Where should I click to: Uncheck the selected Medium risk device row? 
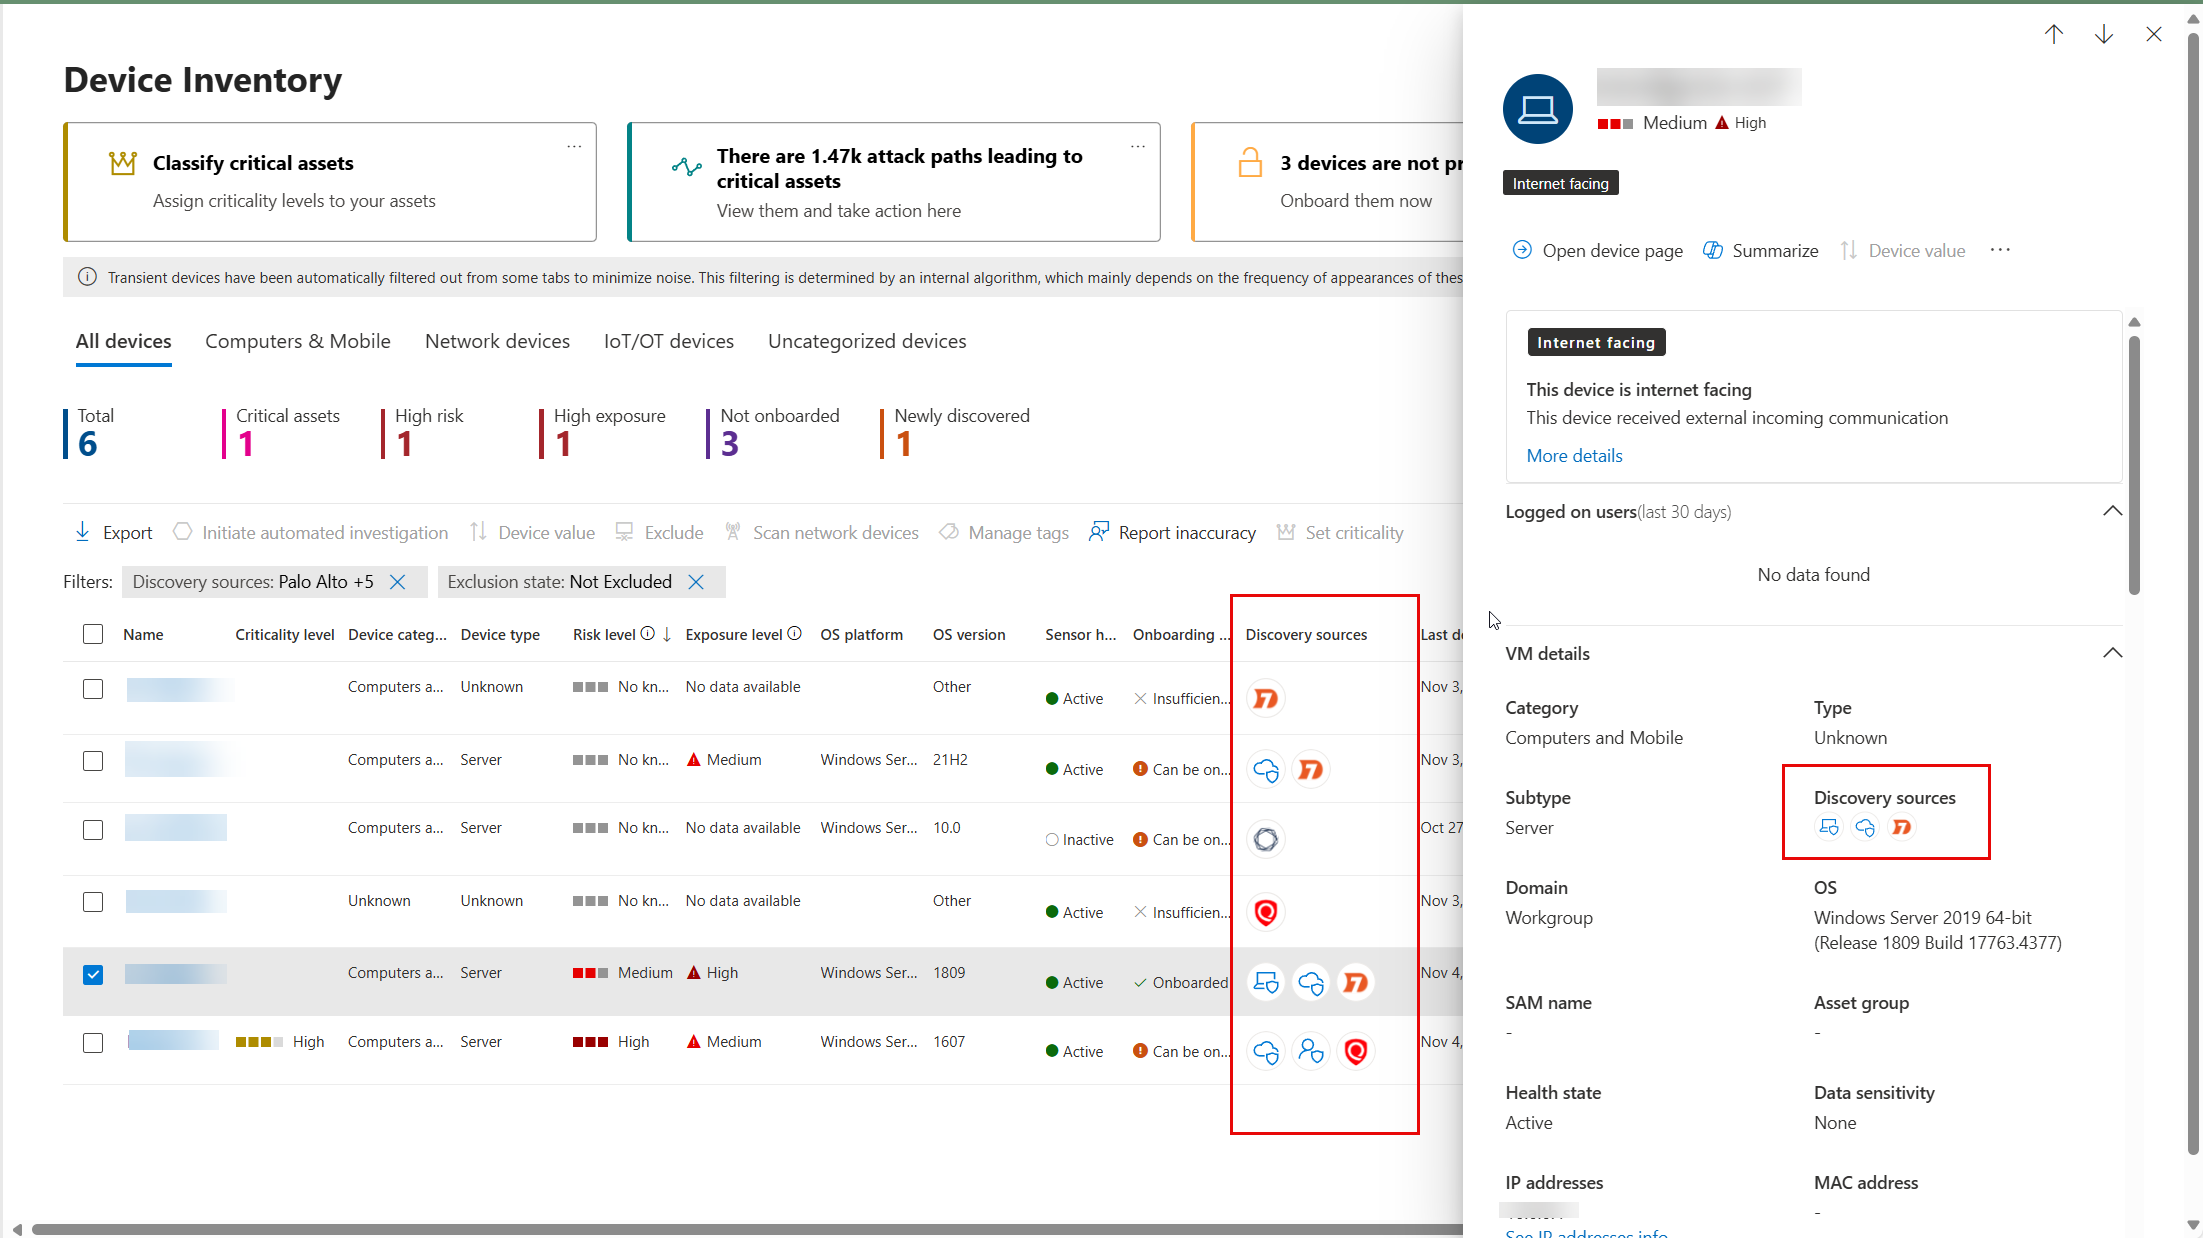click(x=93, y=974)
